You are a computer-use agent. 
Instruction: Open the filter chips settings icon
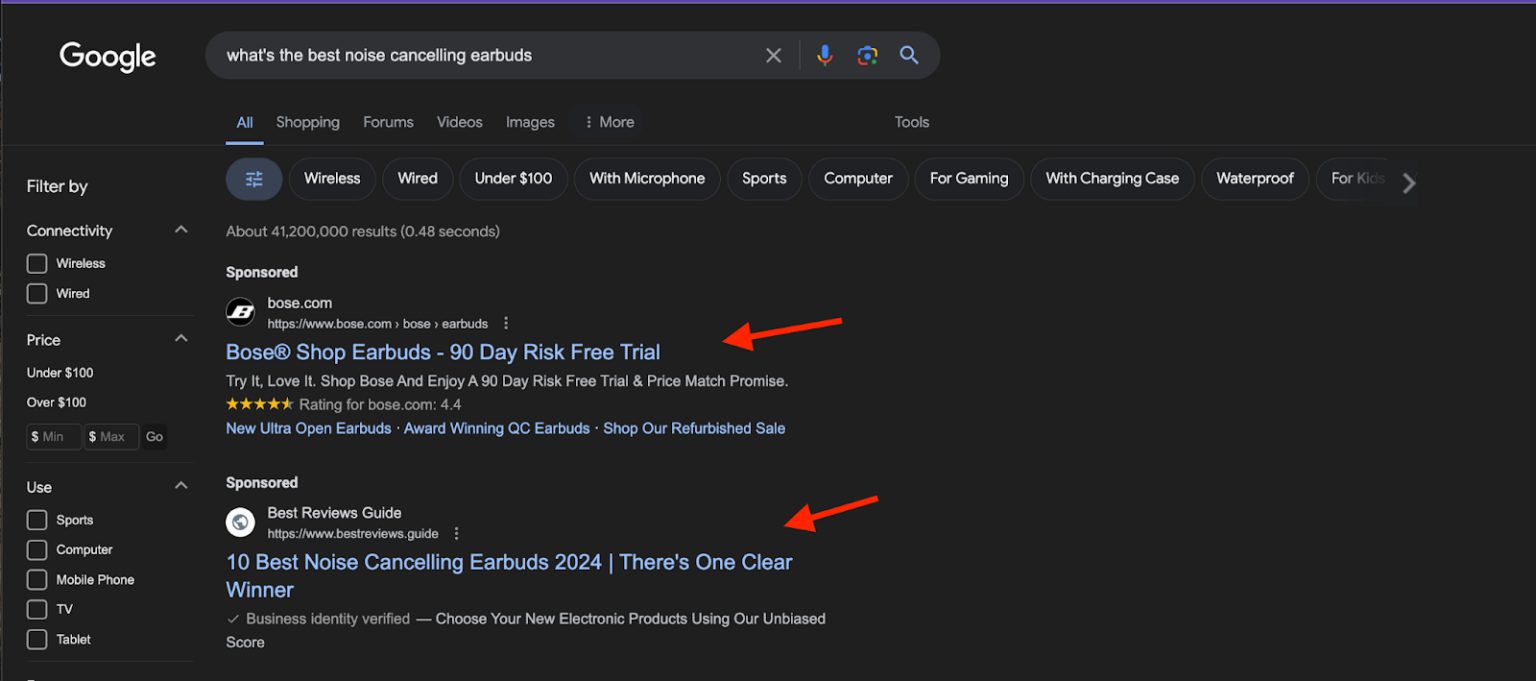pyautogui.click(x=253, y=178)
